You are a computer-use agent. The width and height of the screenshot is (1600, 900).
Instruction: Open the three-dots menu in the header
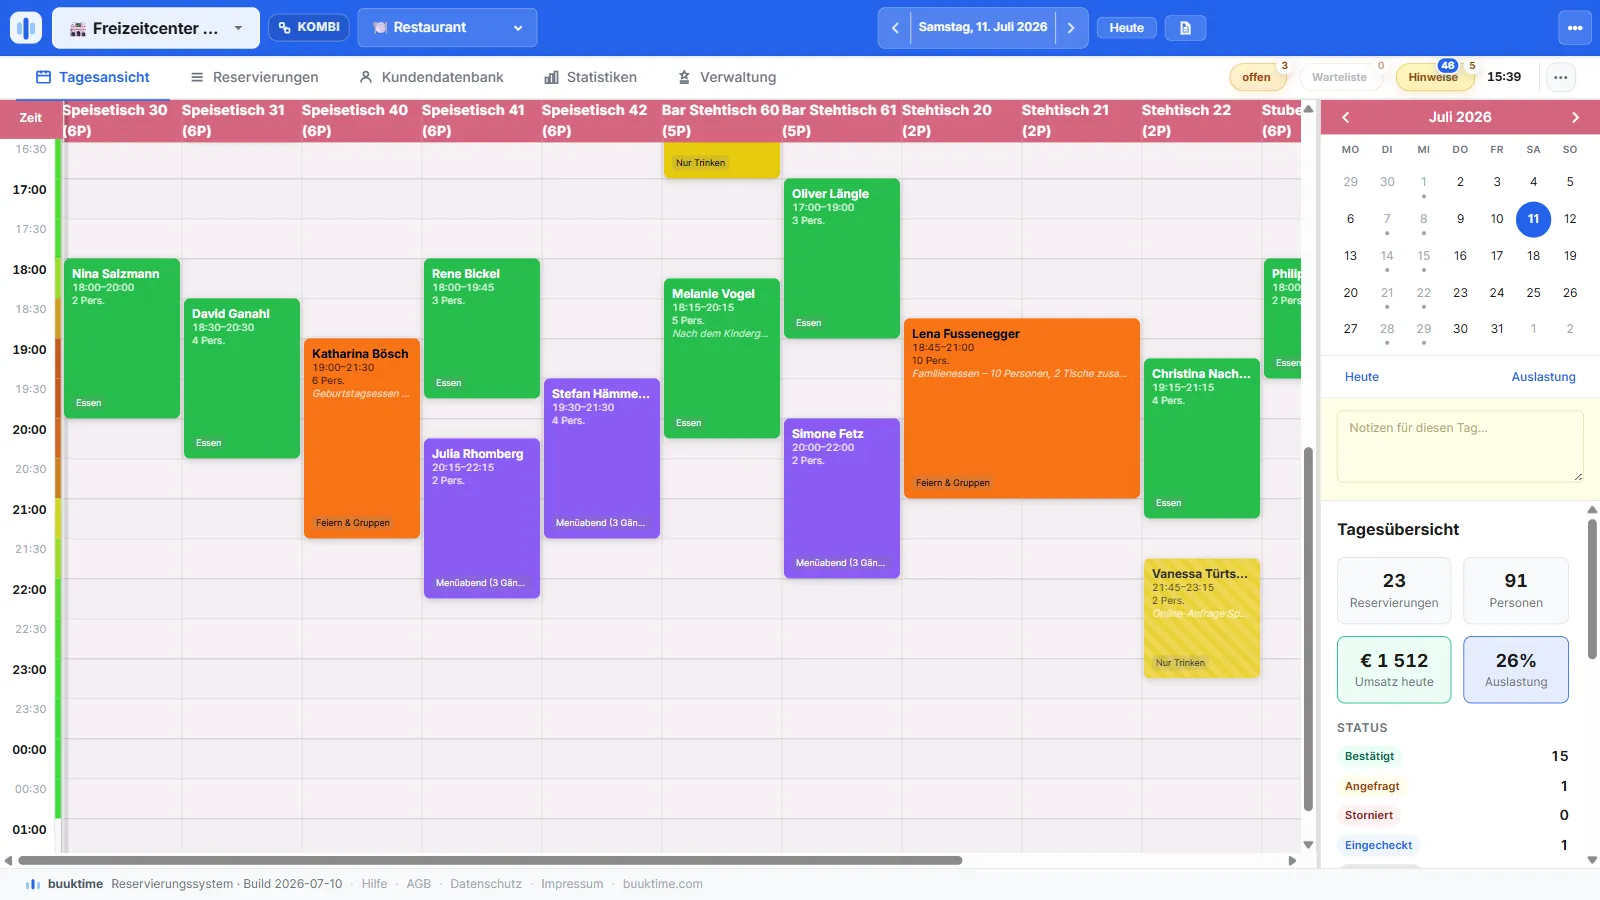pyautogui.click(x=1575, y=28)
